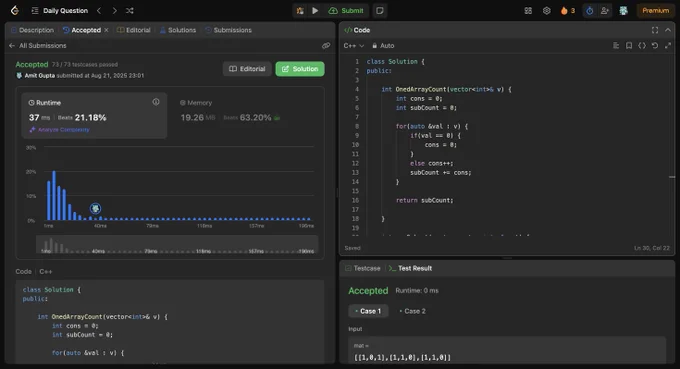Switch to the Solutions tab

[178, 30]
